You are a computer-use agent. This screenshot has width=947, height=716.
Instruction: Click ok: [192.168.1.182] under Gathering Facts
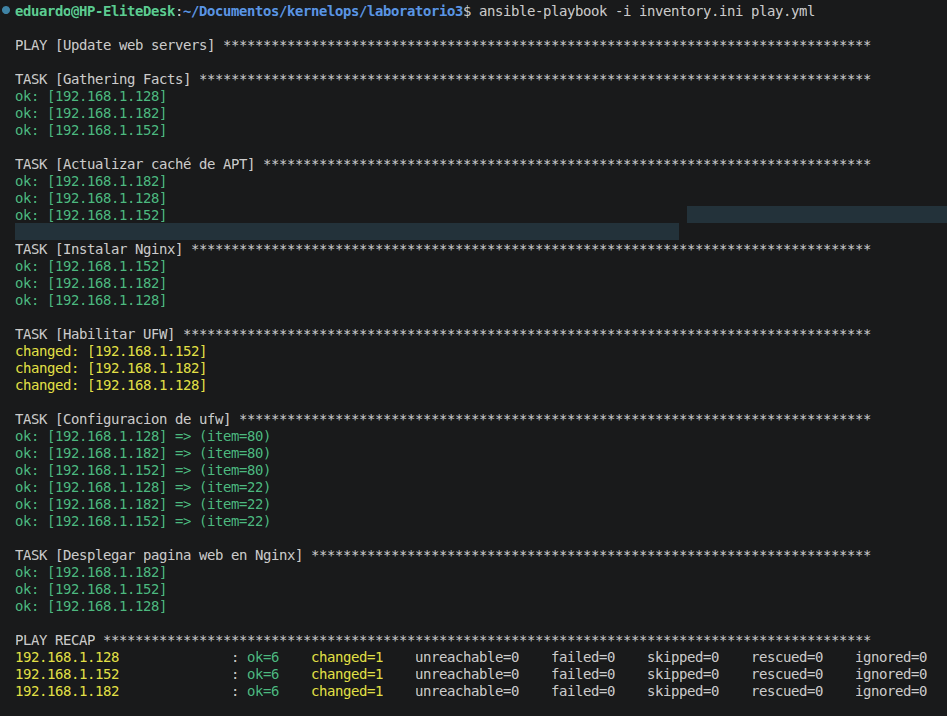click(x=91, y=113)
